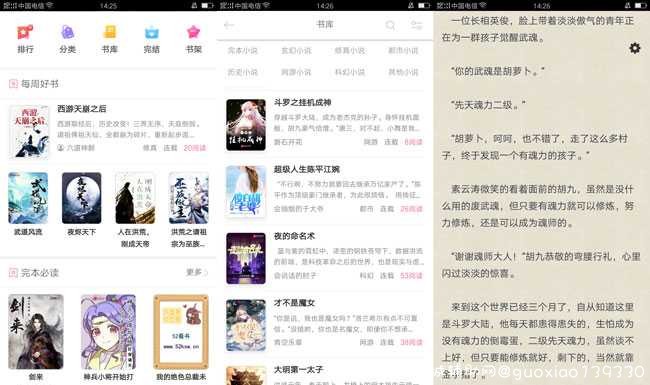Select the 修真小说 category tab
Image resolution: width=650 pixels, height=385 pixels.
[349, 51]
